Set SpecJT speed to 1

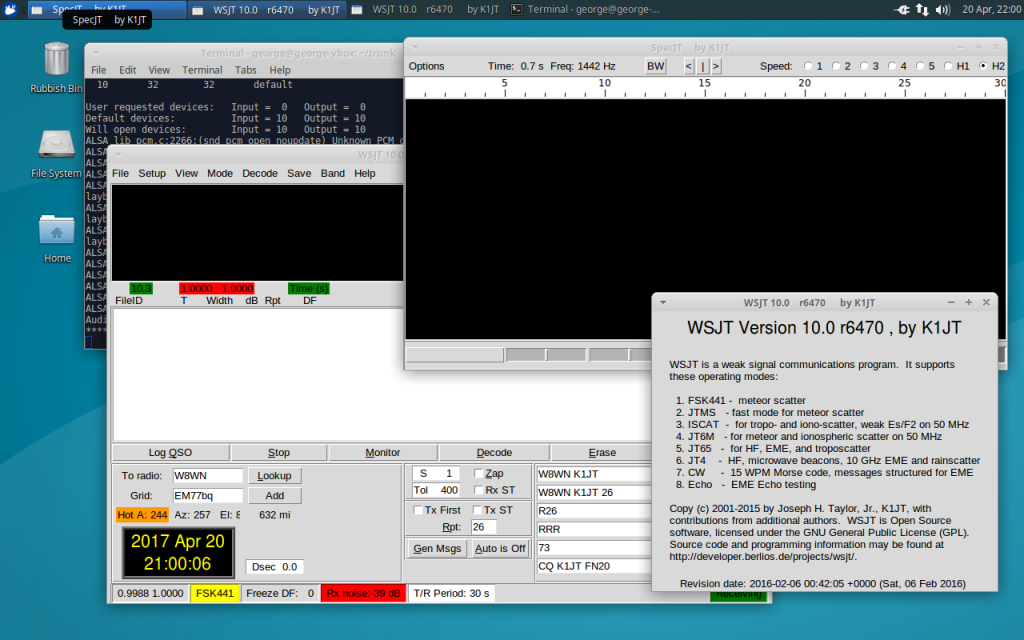coord(808,66)
